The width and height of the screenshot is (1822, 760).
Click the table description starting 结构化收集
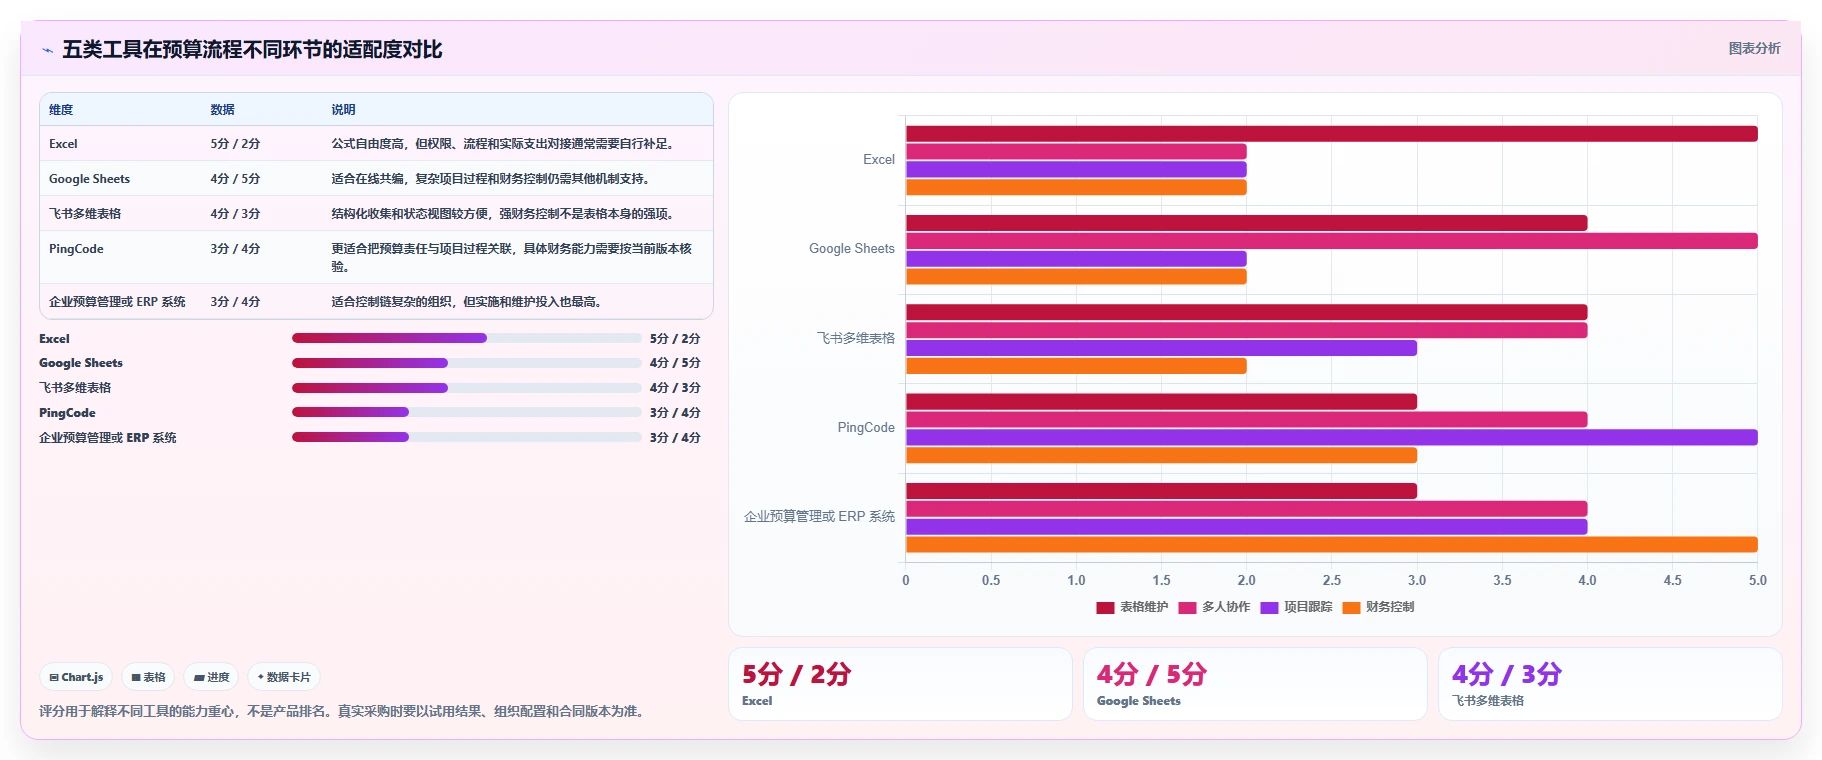click(x=505, y=214)
